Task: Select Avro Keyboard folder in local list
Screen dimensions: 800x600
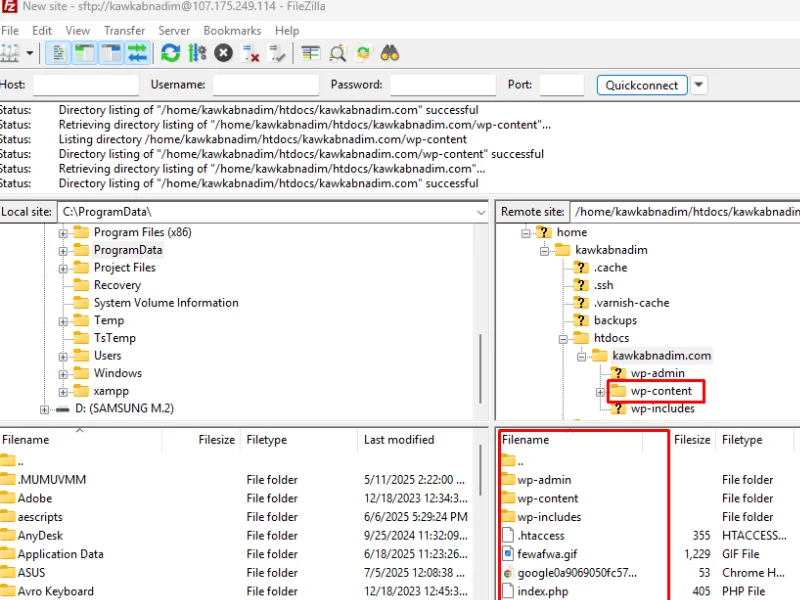Action: point(55,591)
